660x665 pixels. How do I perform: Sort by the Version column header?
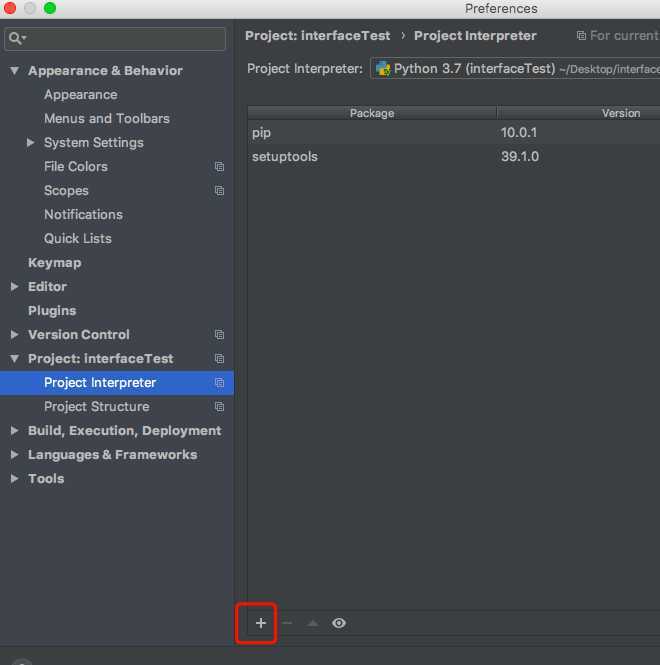click(621, 113)
